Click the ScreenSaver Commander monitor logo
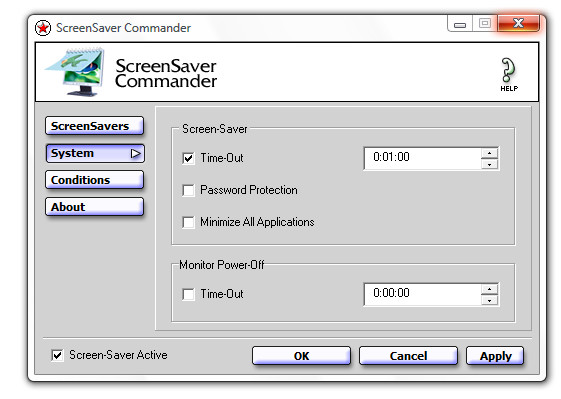 75,72
